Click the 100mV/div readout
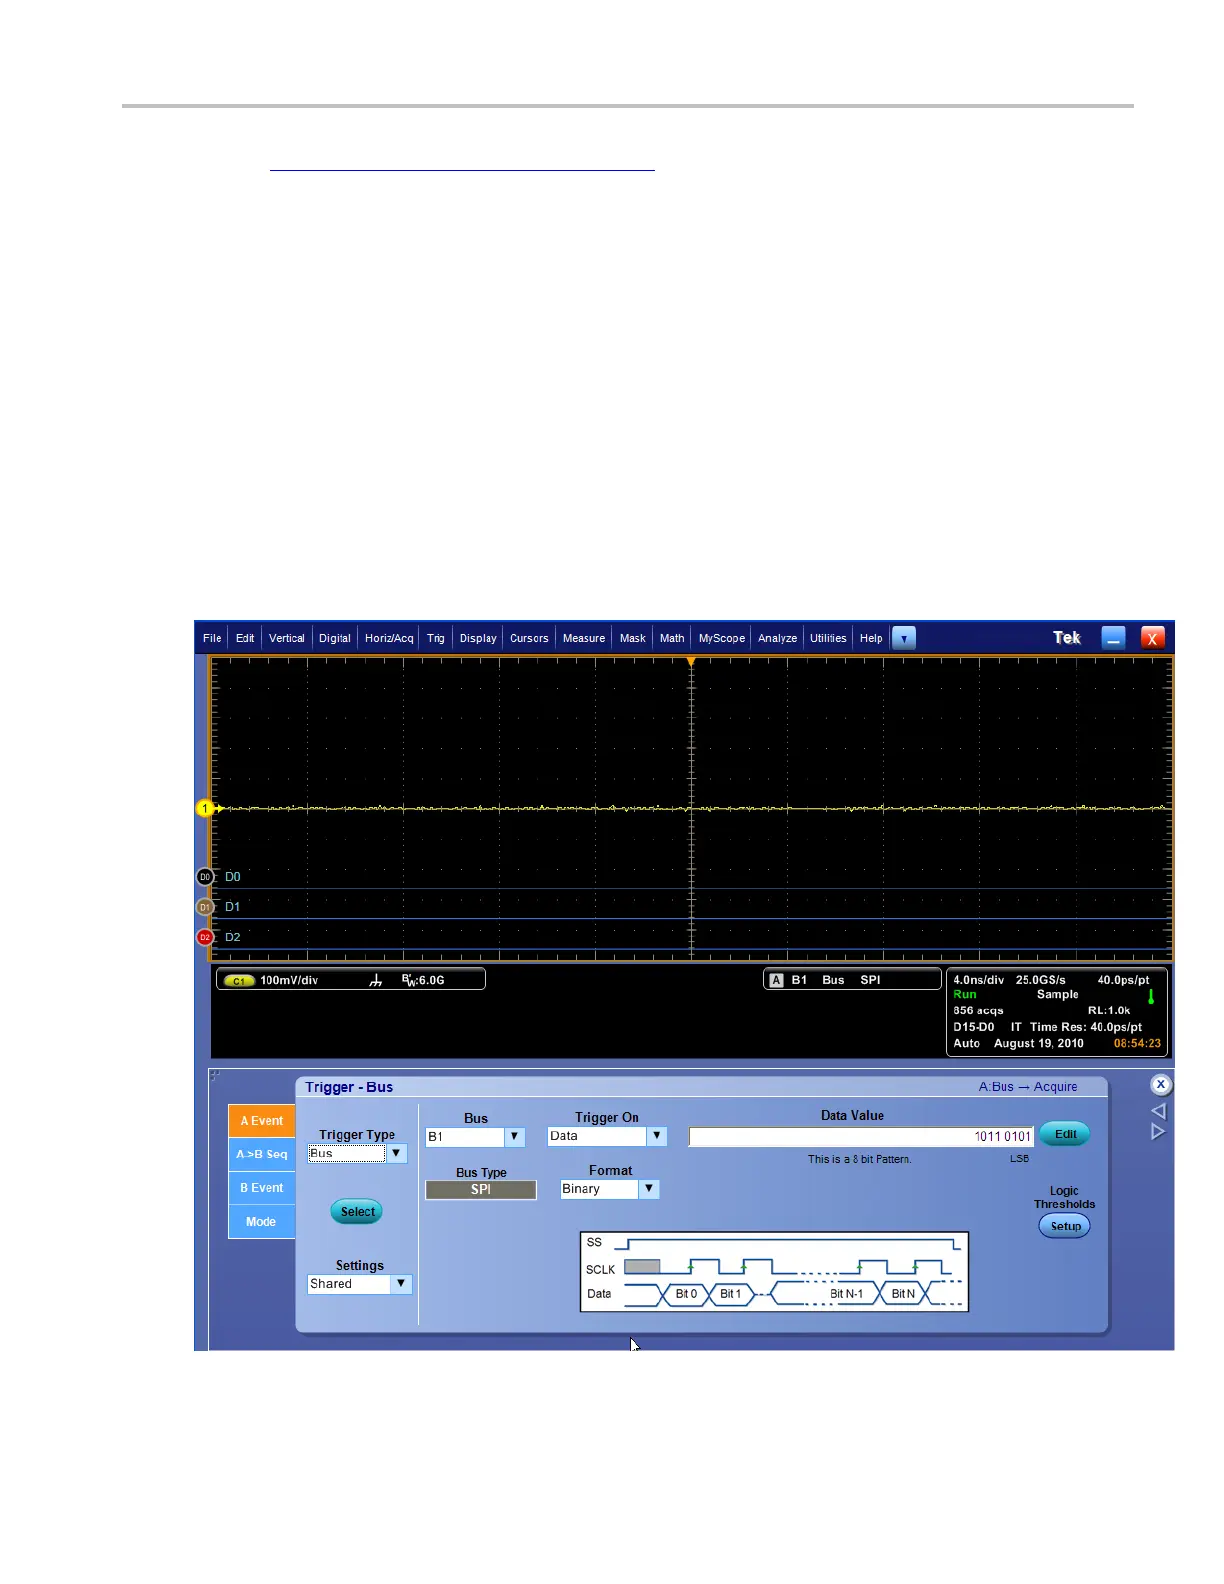 289,980
